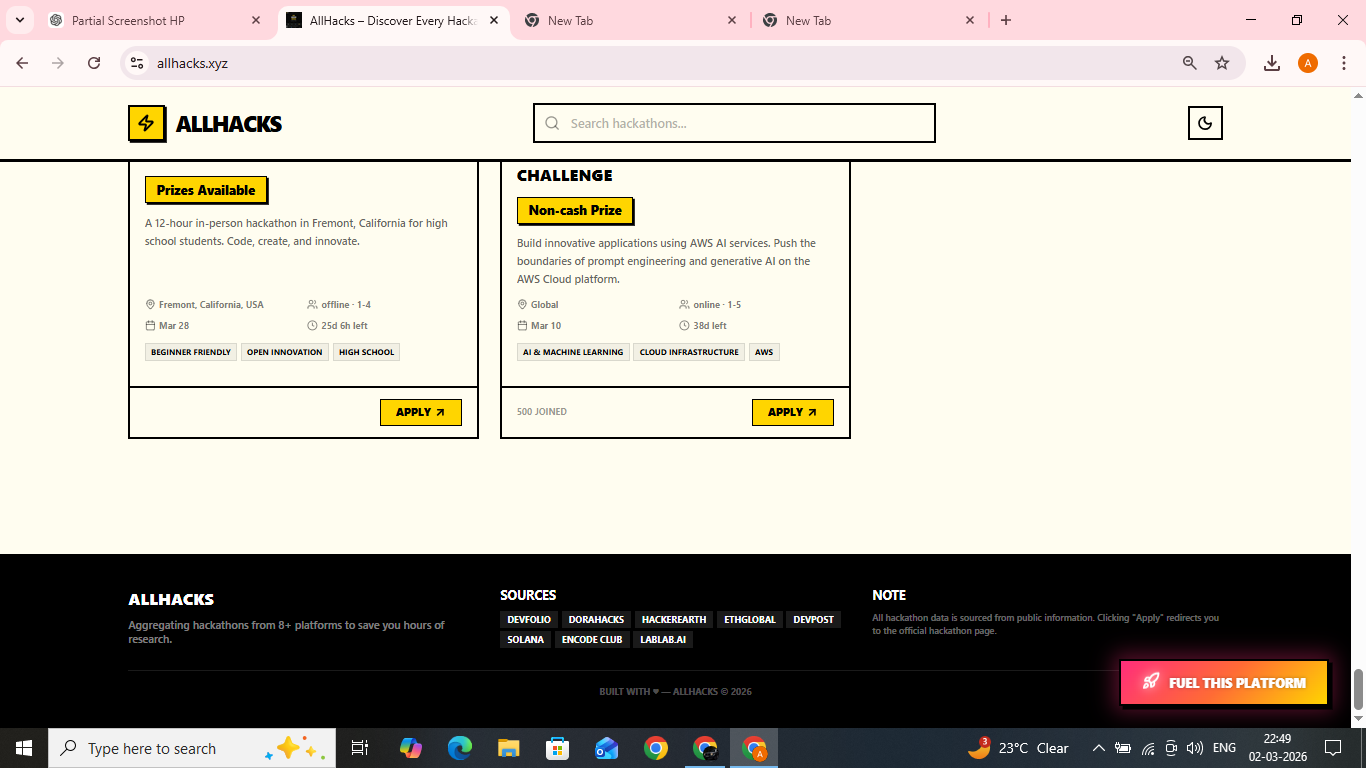Click the rocket icon on Fuel This Platform
Viewport: 1366px width, 768px height.
coord(1150,682)
